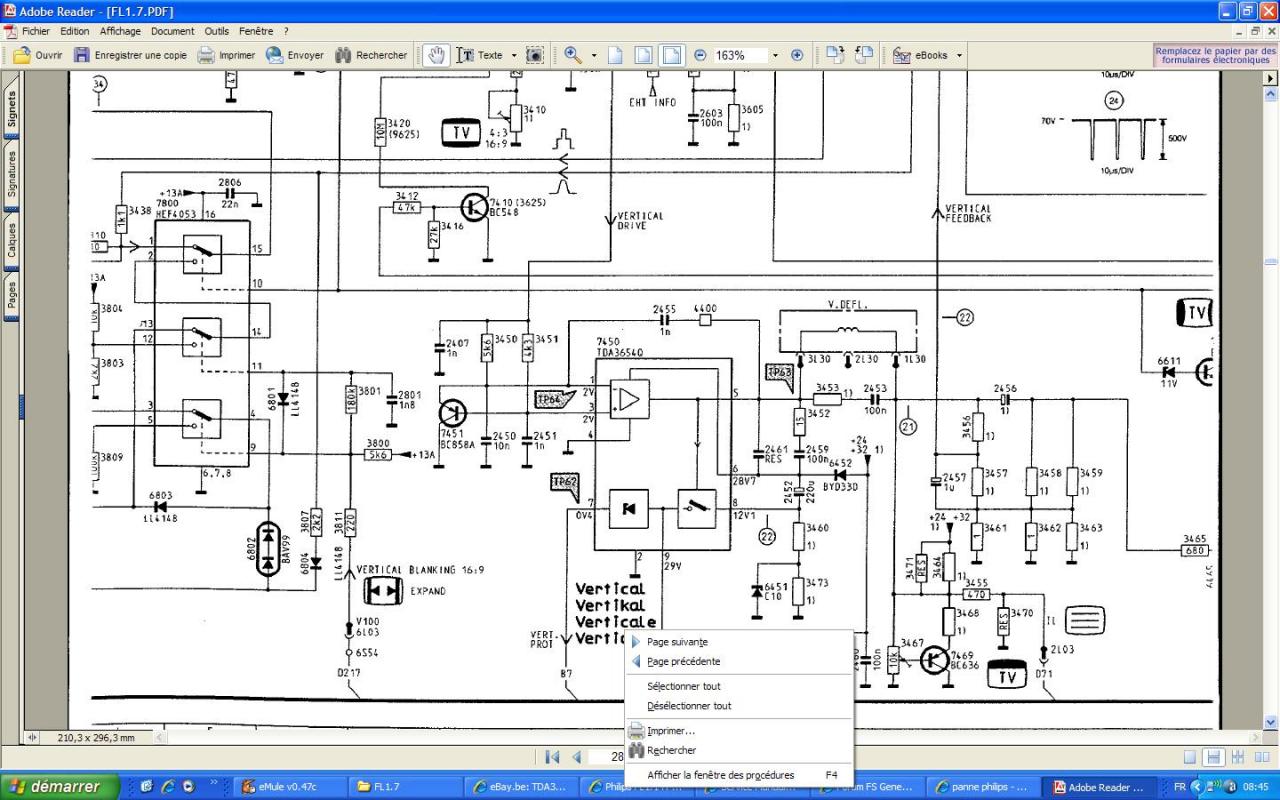Click the zoom in plus button

(797, 55)
